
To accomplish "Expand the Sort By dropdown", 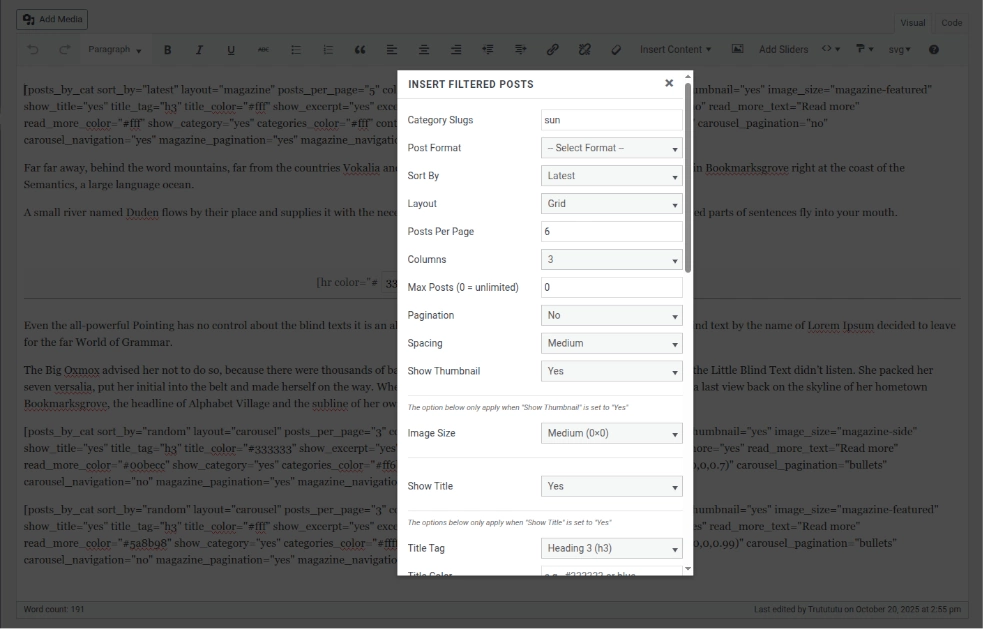I will click(x=611, y=176).
